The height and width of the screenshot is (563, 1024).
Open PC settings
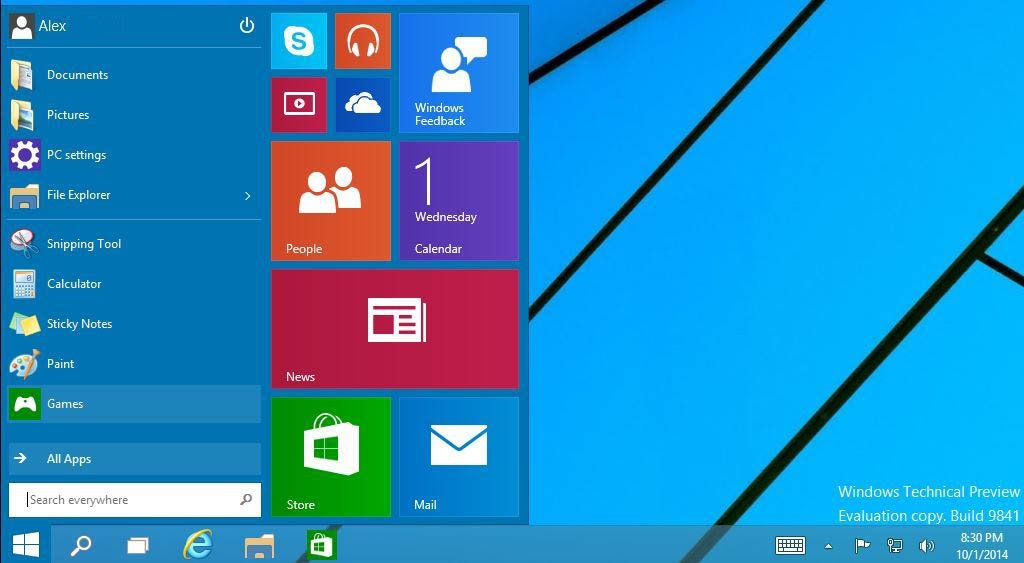click(x=134, y=155)
